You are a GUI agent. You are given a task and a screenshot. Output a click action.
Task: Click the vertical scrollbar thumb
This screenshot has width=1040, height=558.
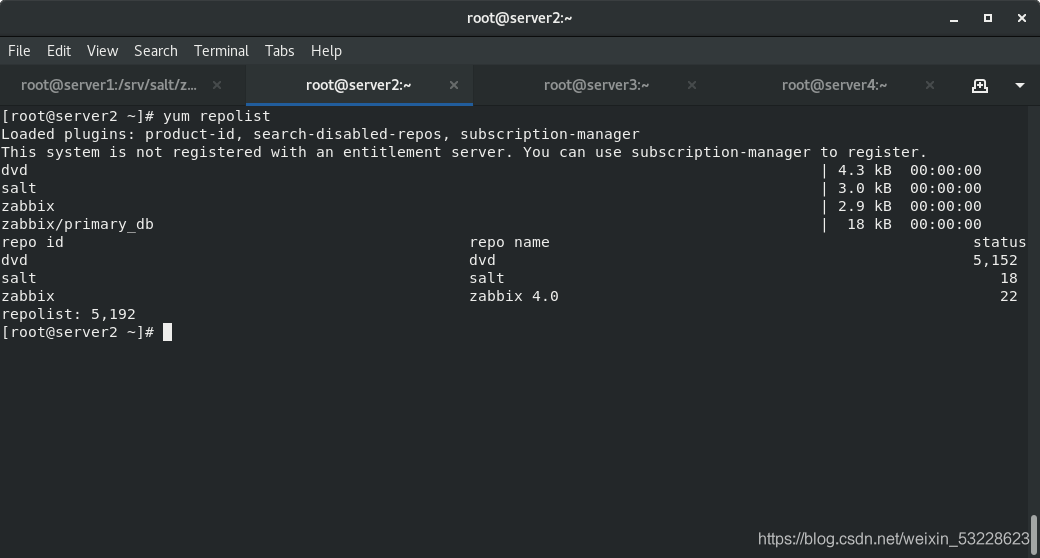[x=1033, y=533]
